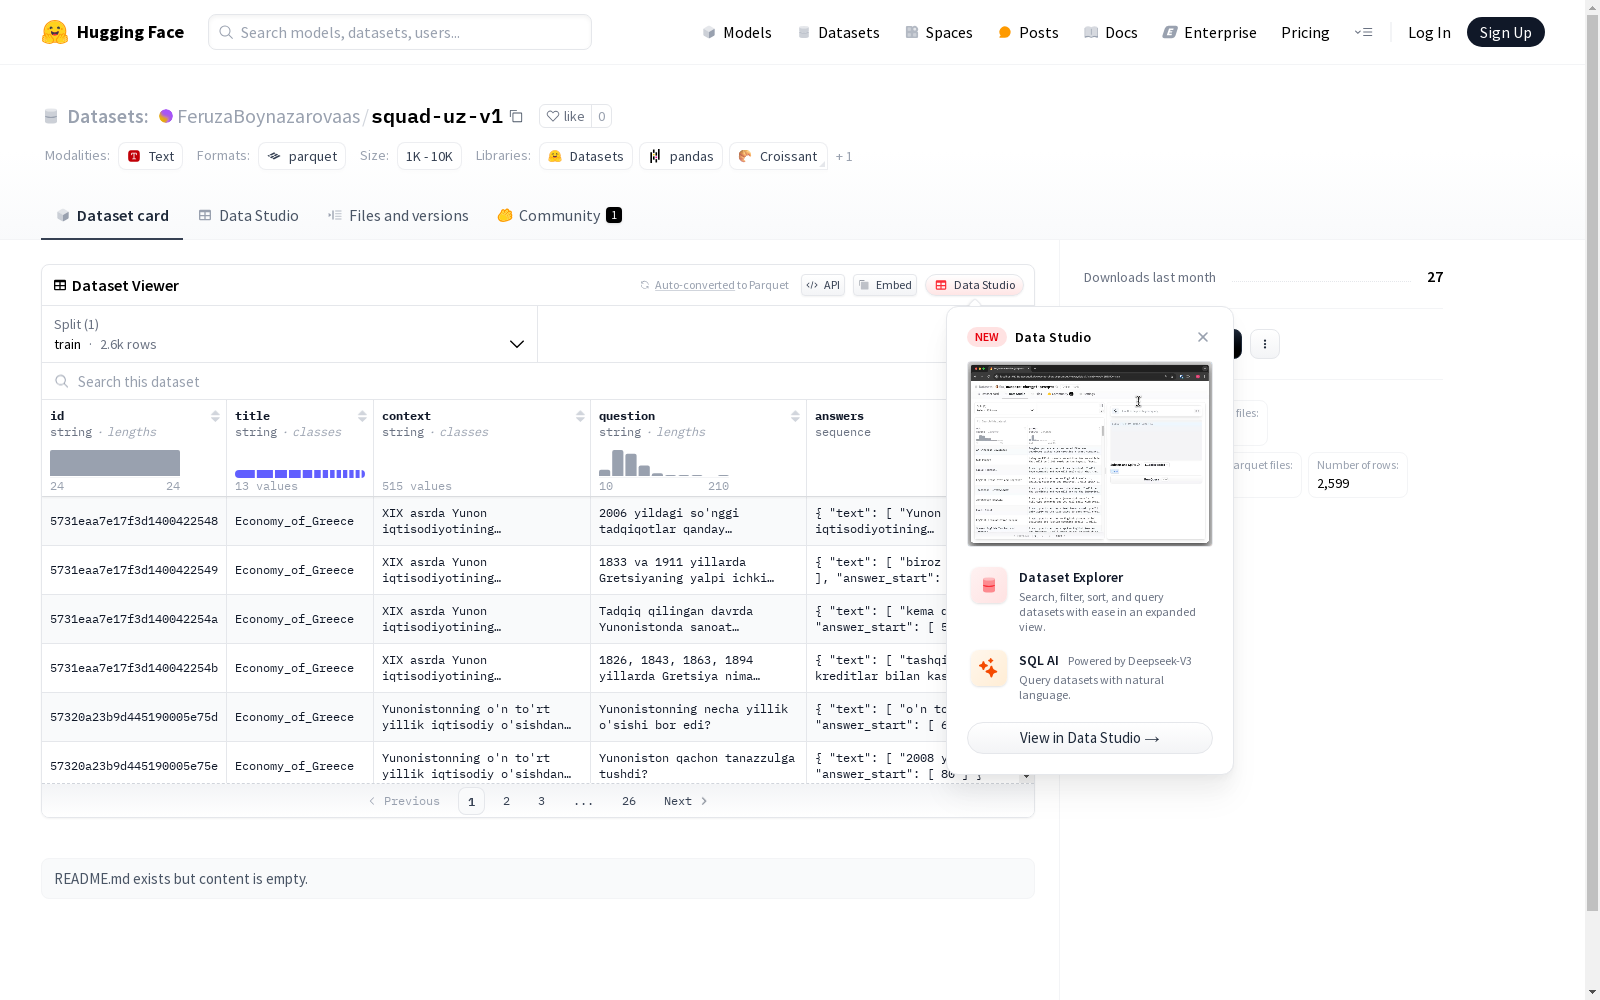Screen dimensions: 1600x1000
Task: Select the Croissant library tag
Action: point(778,156)
